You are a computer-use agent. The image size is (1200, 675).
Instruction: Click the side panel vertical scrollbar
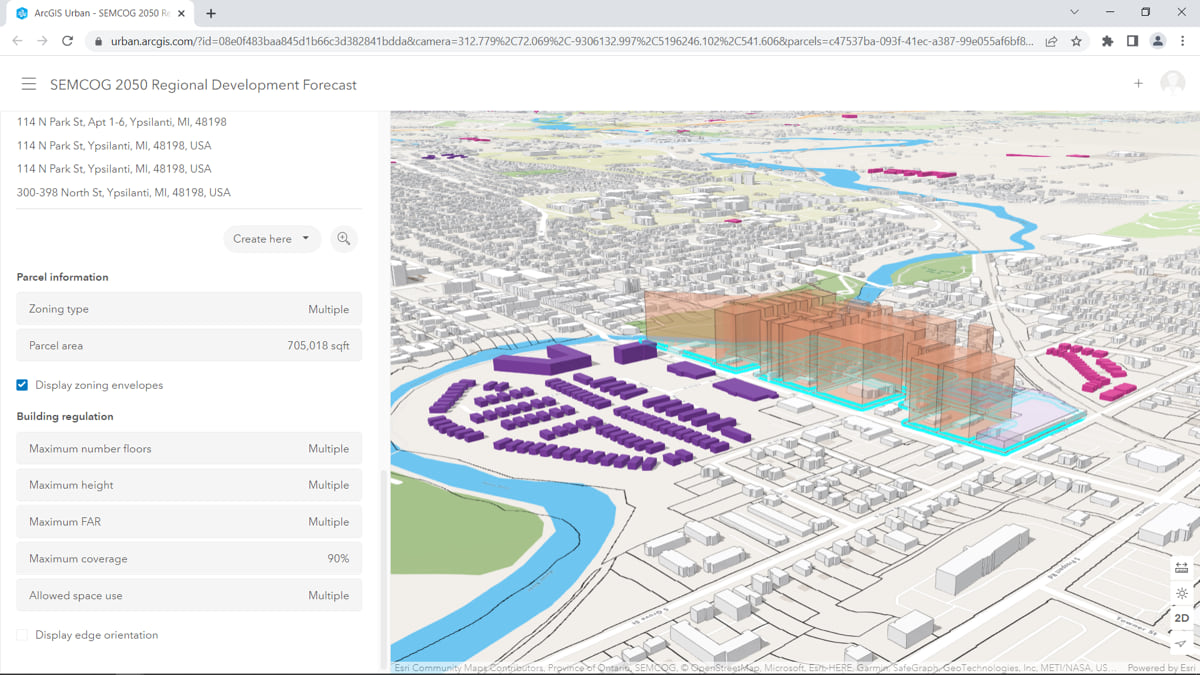pyautogui.click(x=383, y=570)
